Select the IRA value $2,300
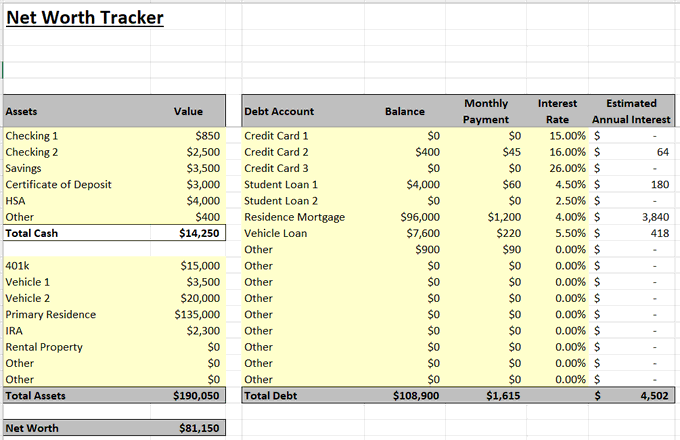Screen dimensions: 680x440 click(x=203, y=331)
